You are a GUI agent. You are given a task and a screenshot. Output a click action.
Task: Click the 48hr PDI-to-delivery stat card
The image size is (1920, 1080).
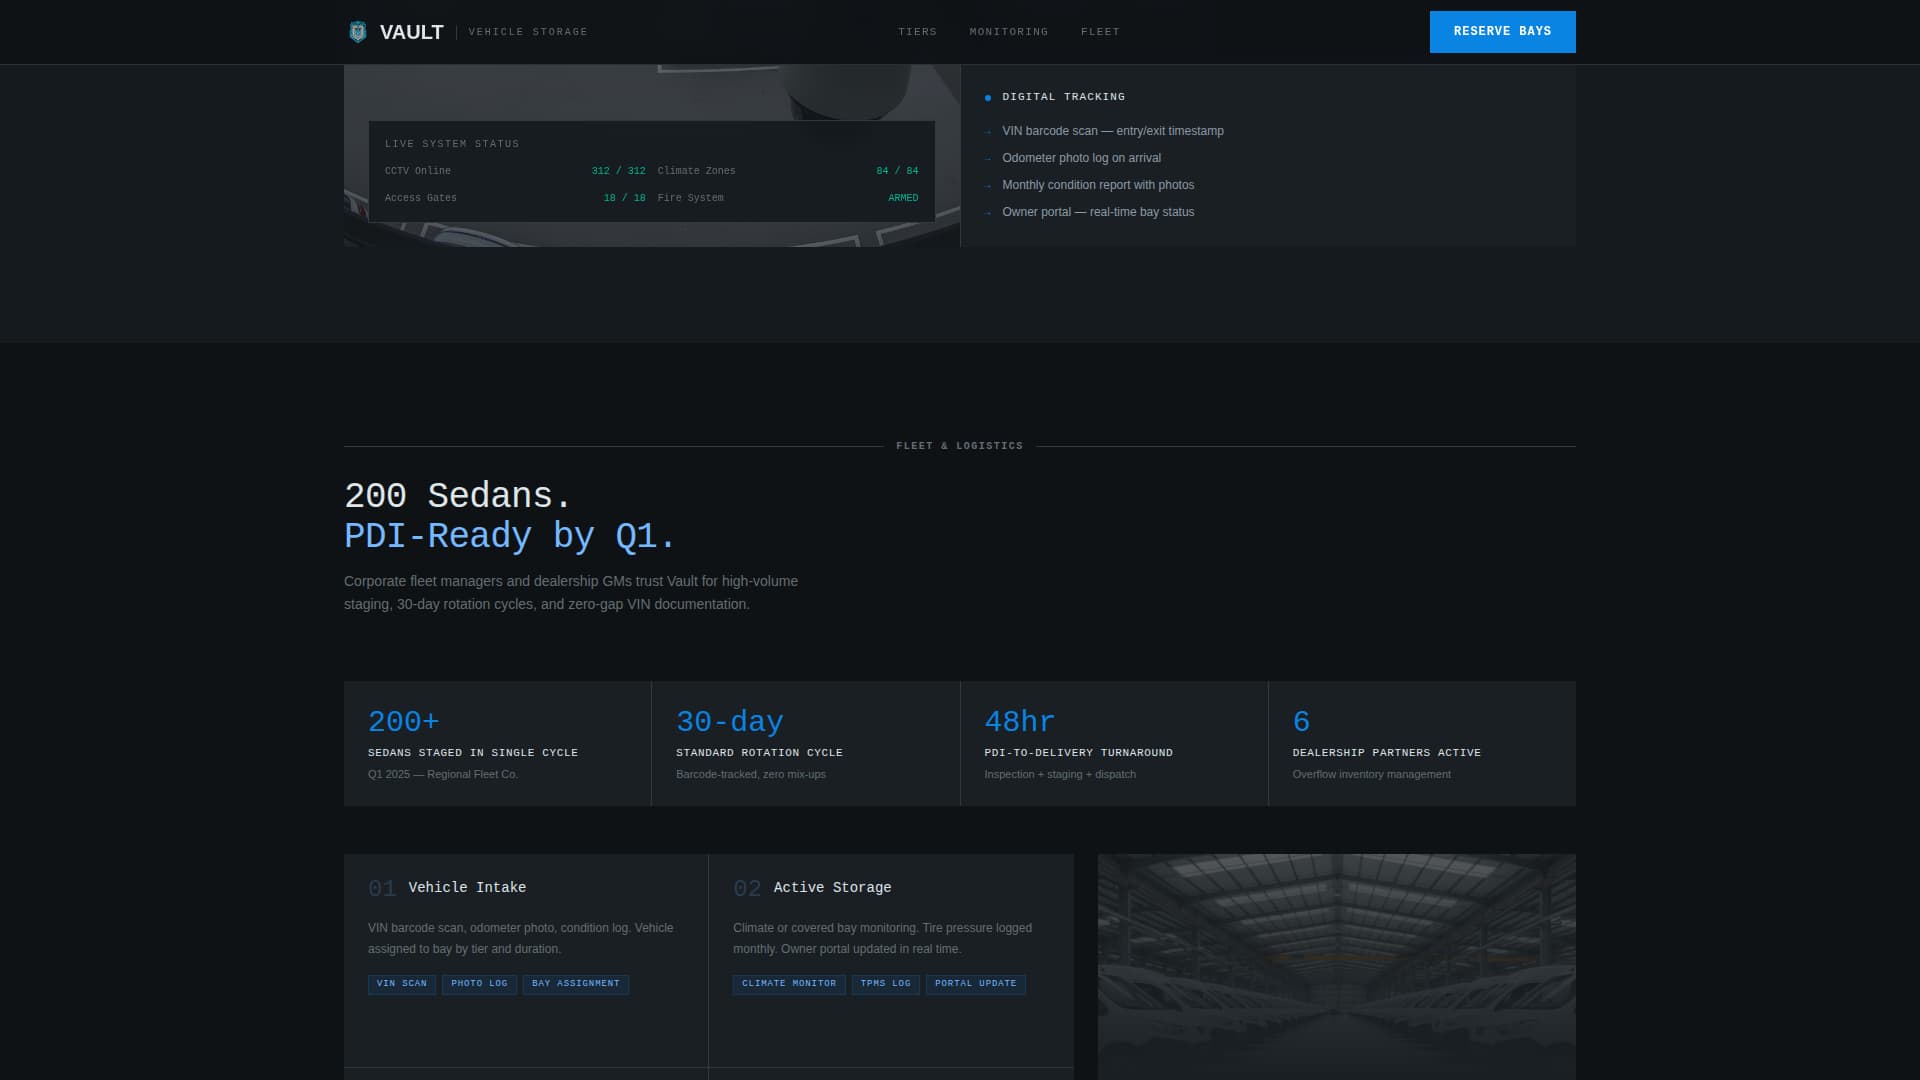1113,744
